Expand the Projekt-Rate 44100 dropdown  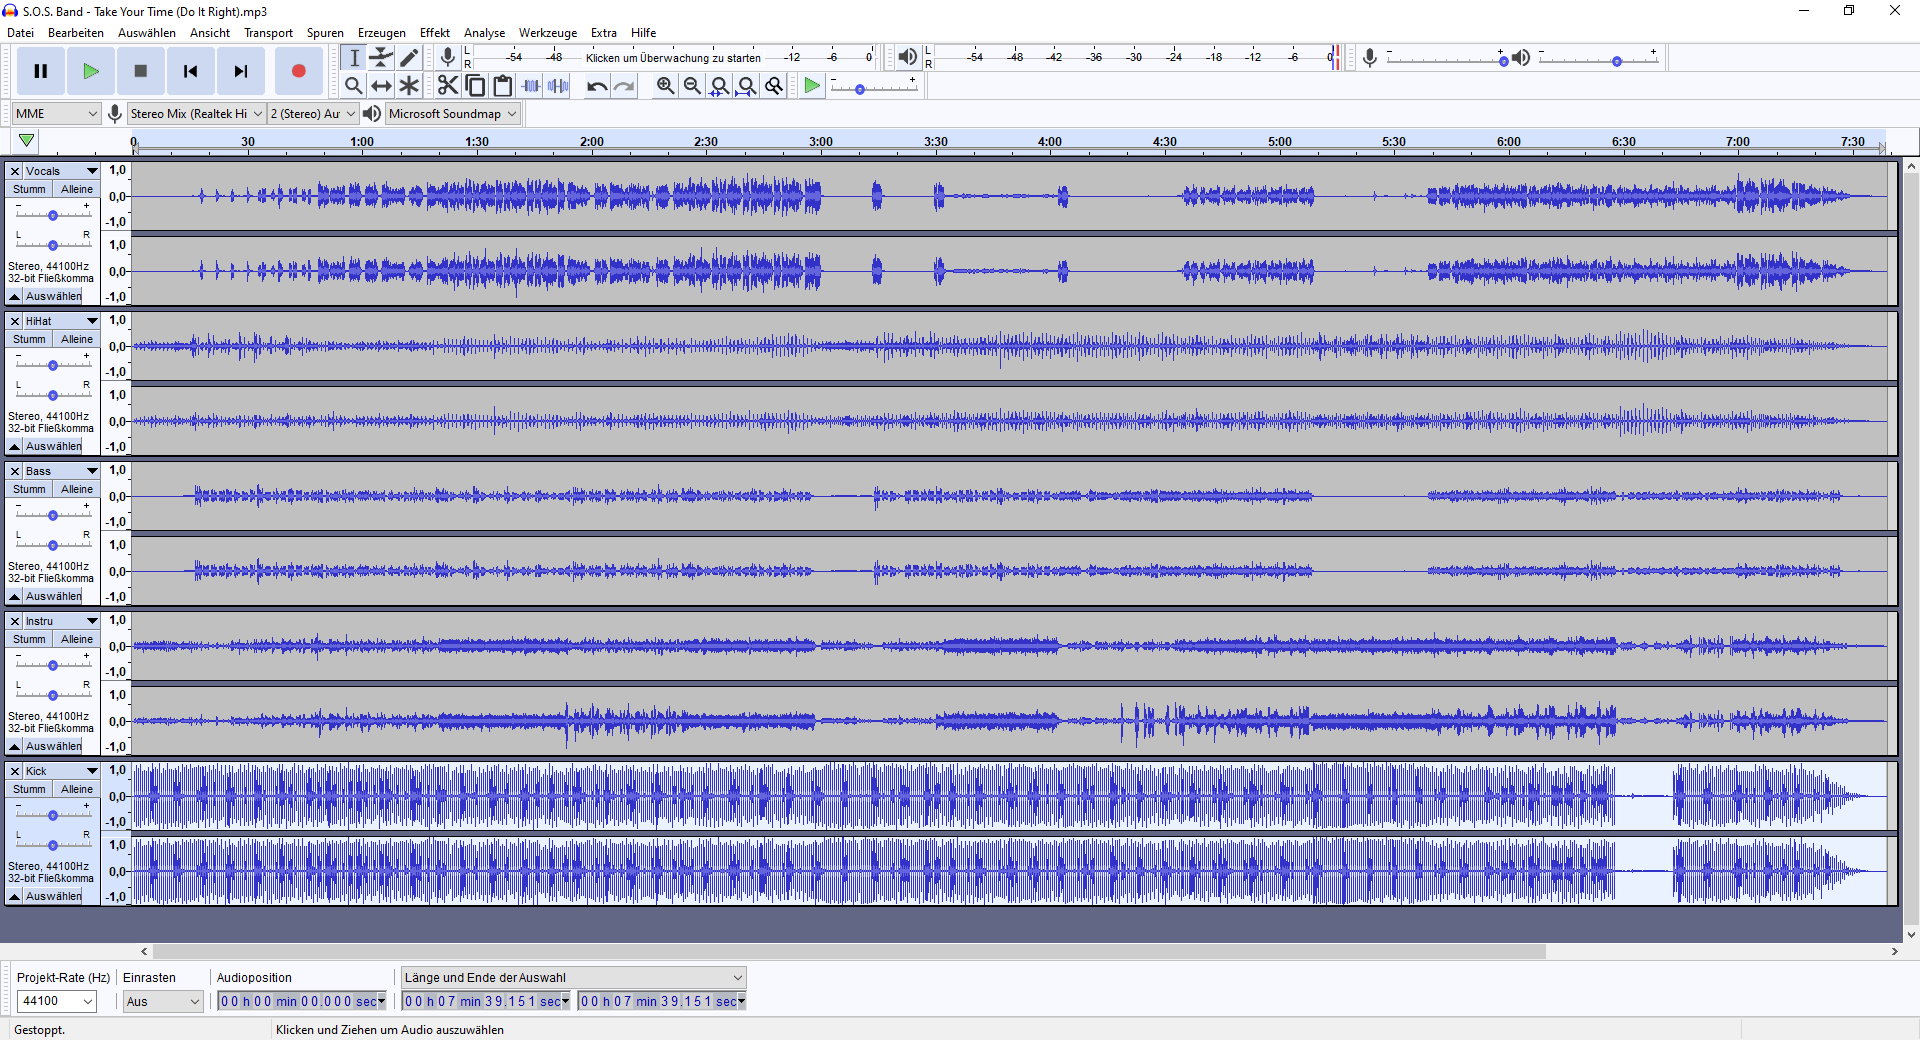coord(88,1001)
